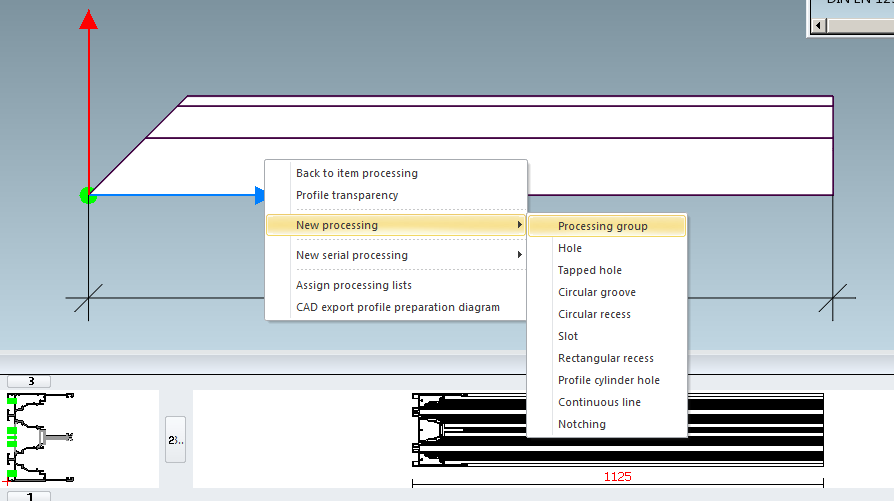Choose Circular recess processing
The width and height of the screenshot is (894, 501).
click(594, 314)
